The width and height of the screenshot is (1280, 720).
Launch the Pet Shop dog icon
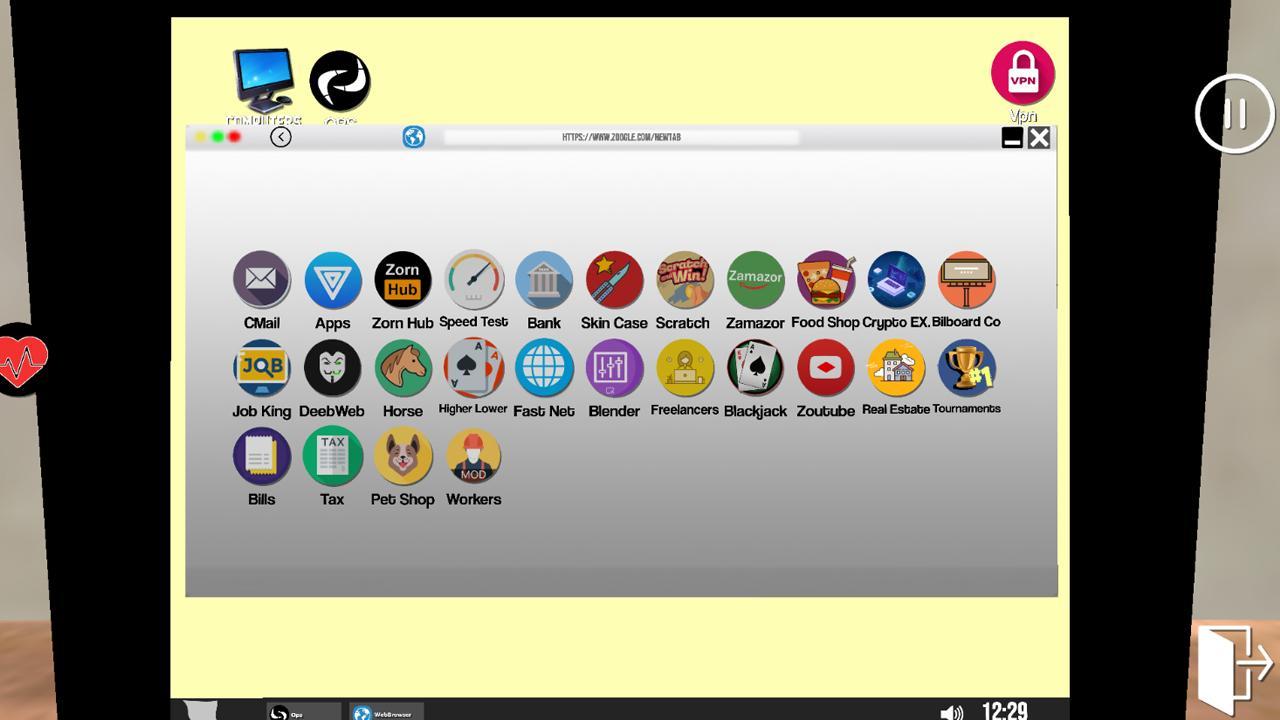[x=402, y=456]
